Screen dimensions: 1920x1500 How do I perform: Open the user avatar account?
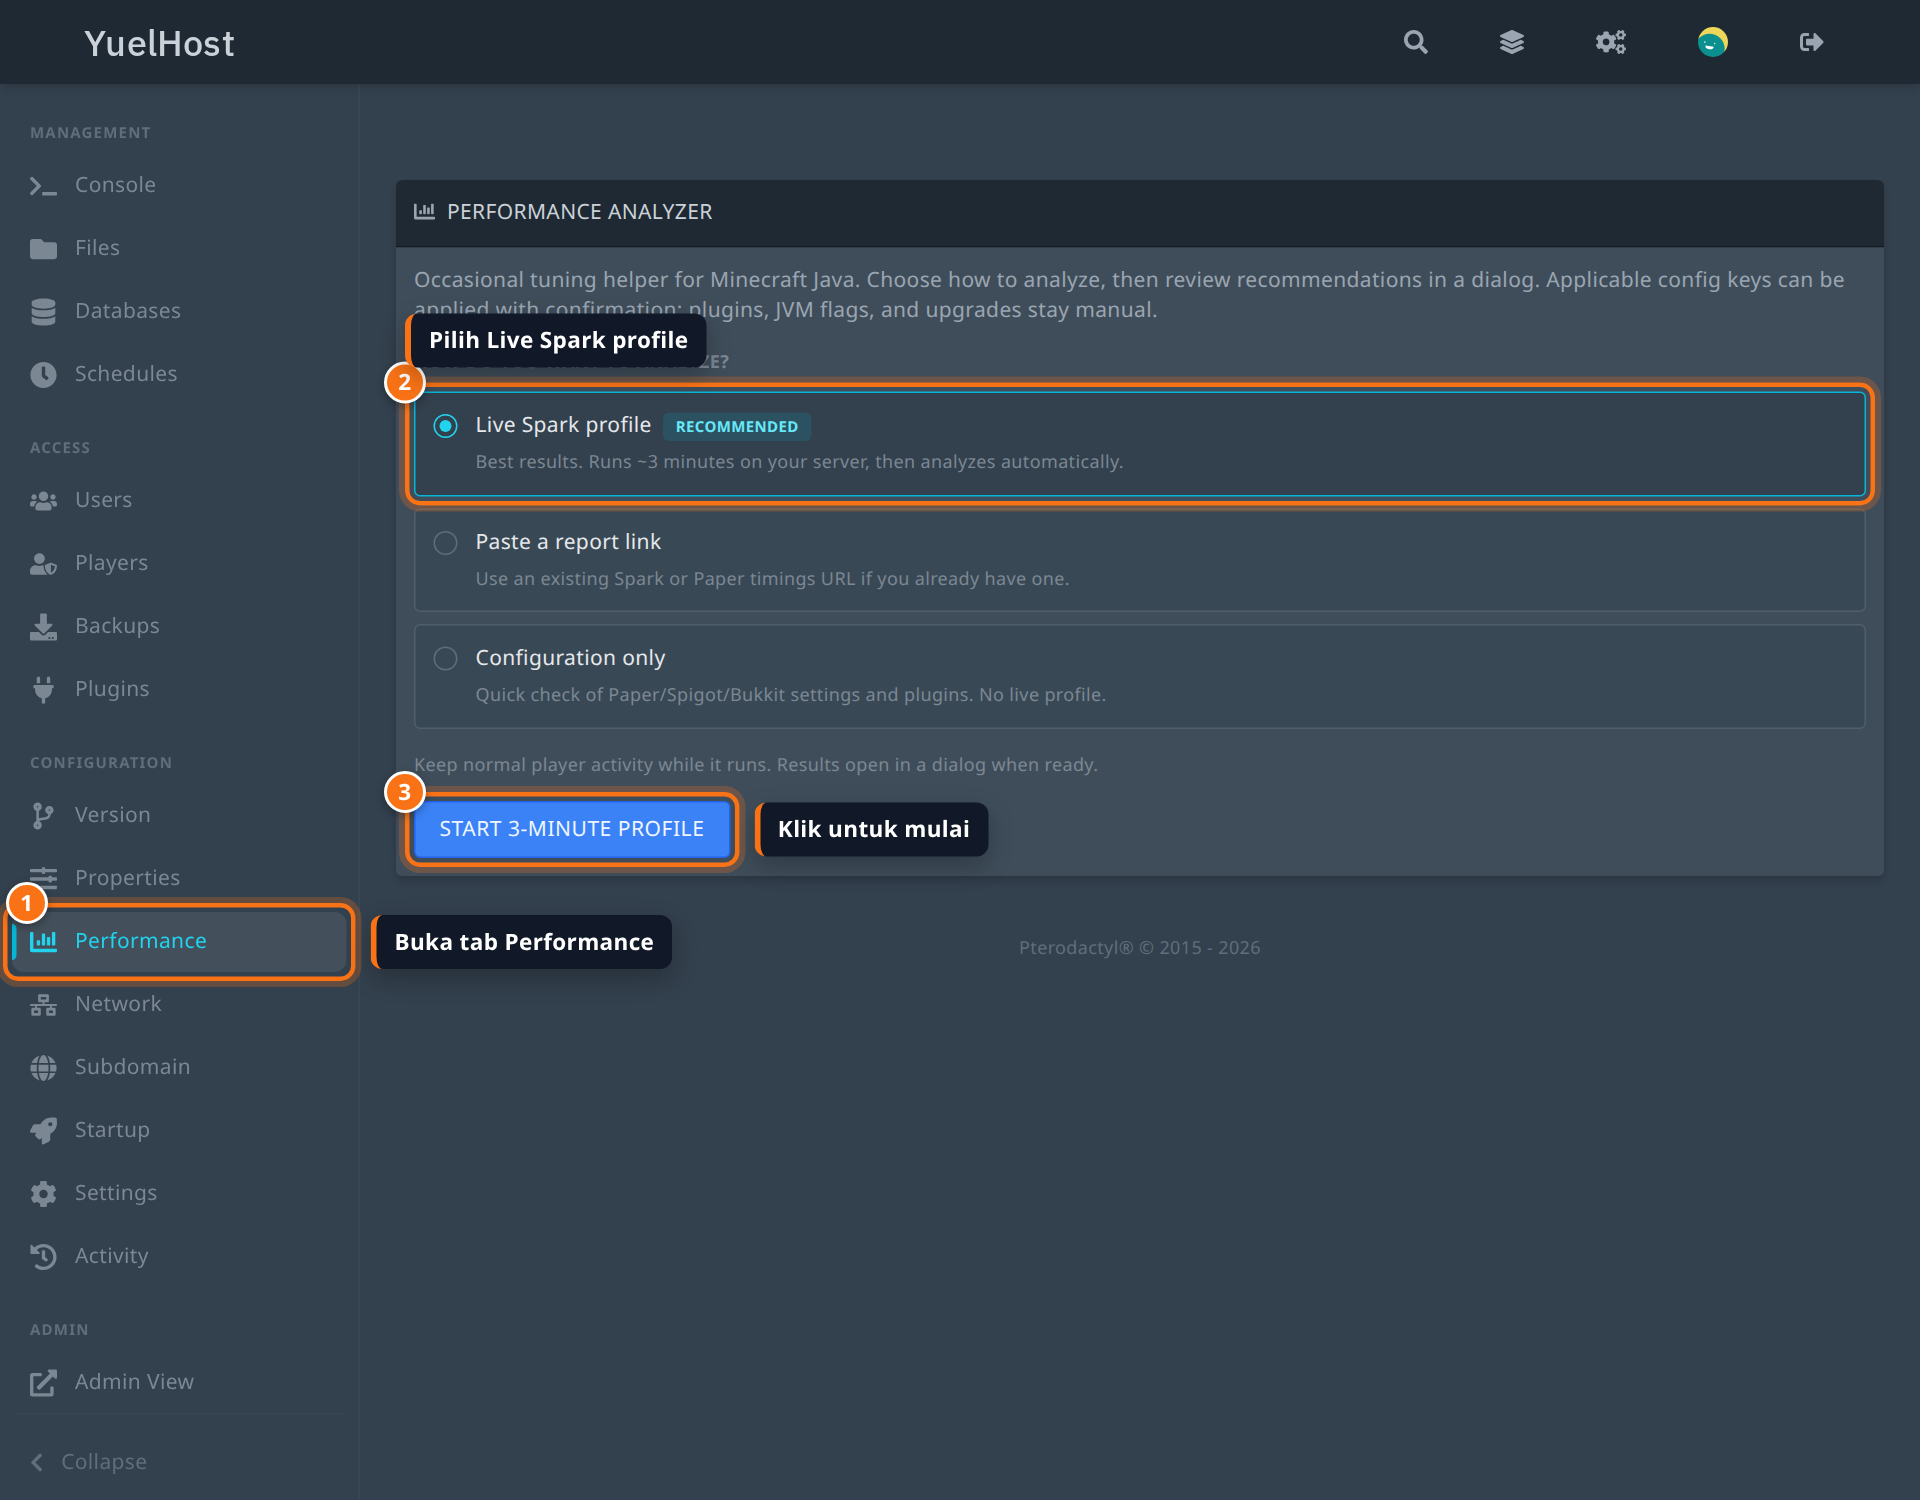pyautogui.click(x=1712, y=42)
